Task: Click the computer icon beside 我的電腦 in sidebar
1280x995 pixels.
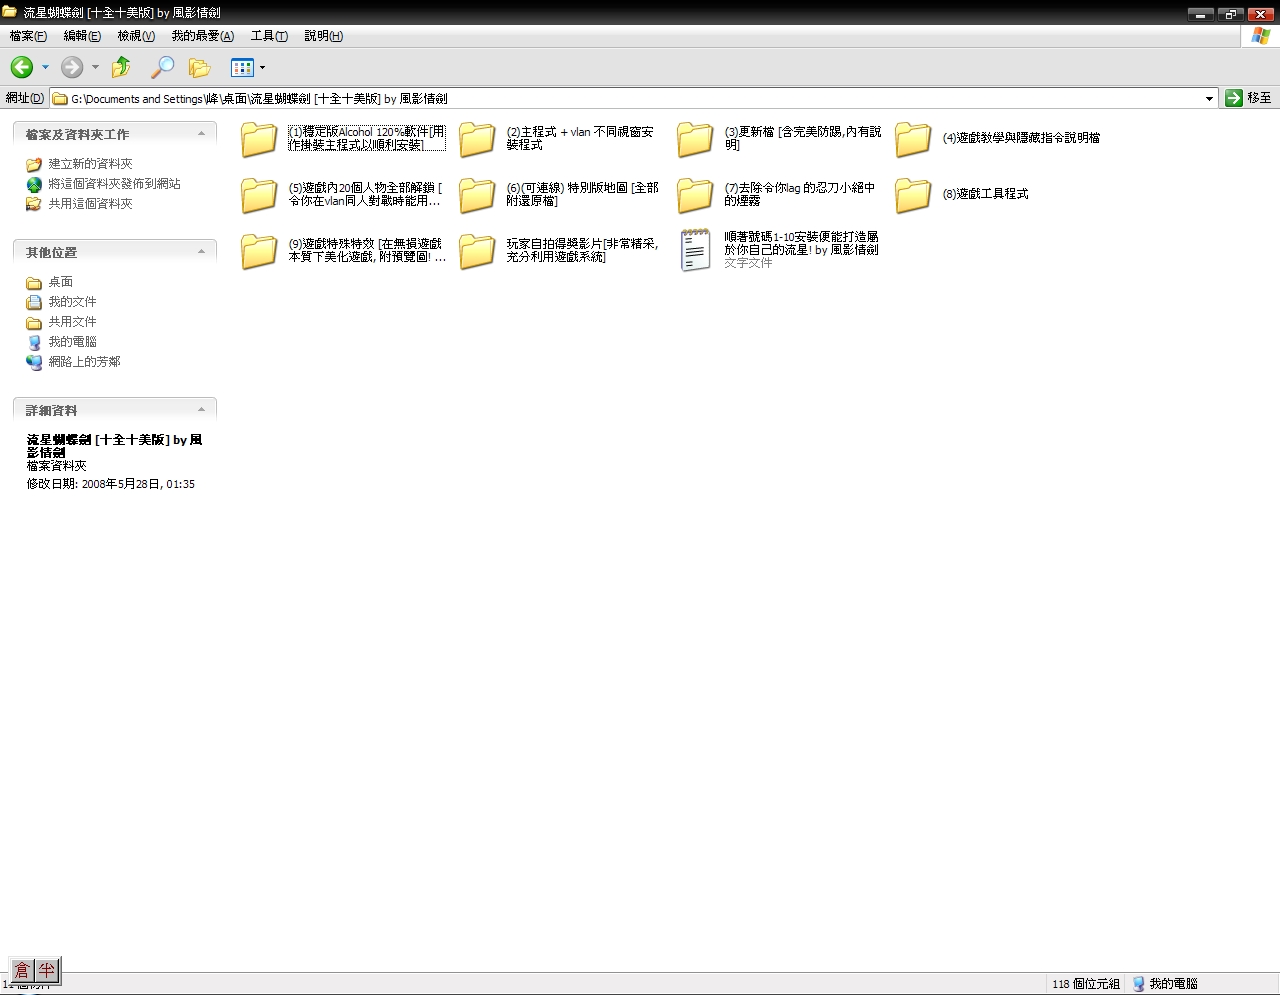Action: click(34, 342)
